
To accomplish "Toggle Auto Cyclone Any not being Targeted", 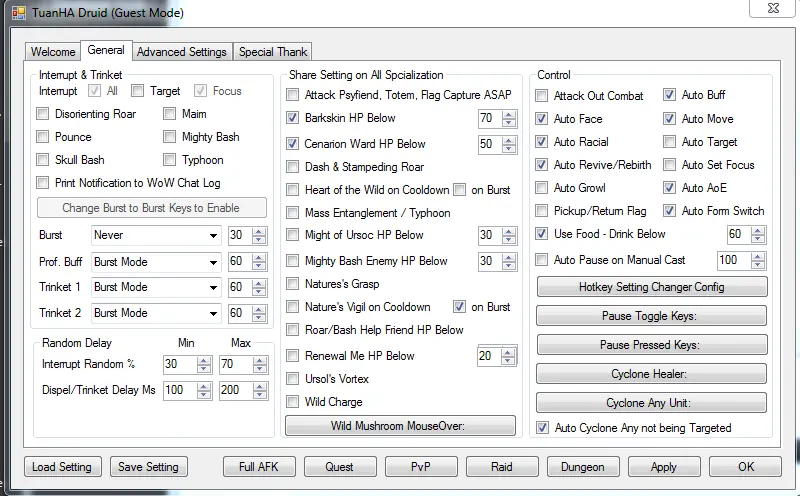I will click(x=543, y=428).
